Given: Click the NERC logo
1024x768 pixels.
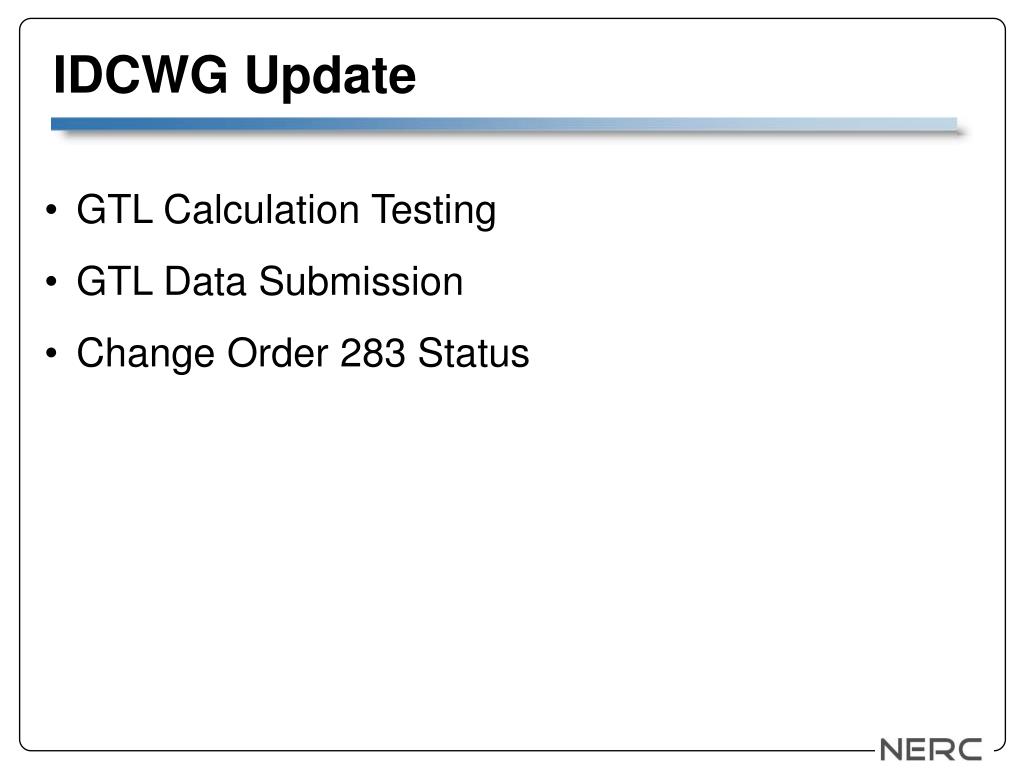Looking at the screenshot, I should [931, 749].
